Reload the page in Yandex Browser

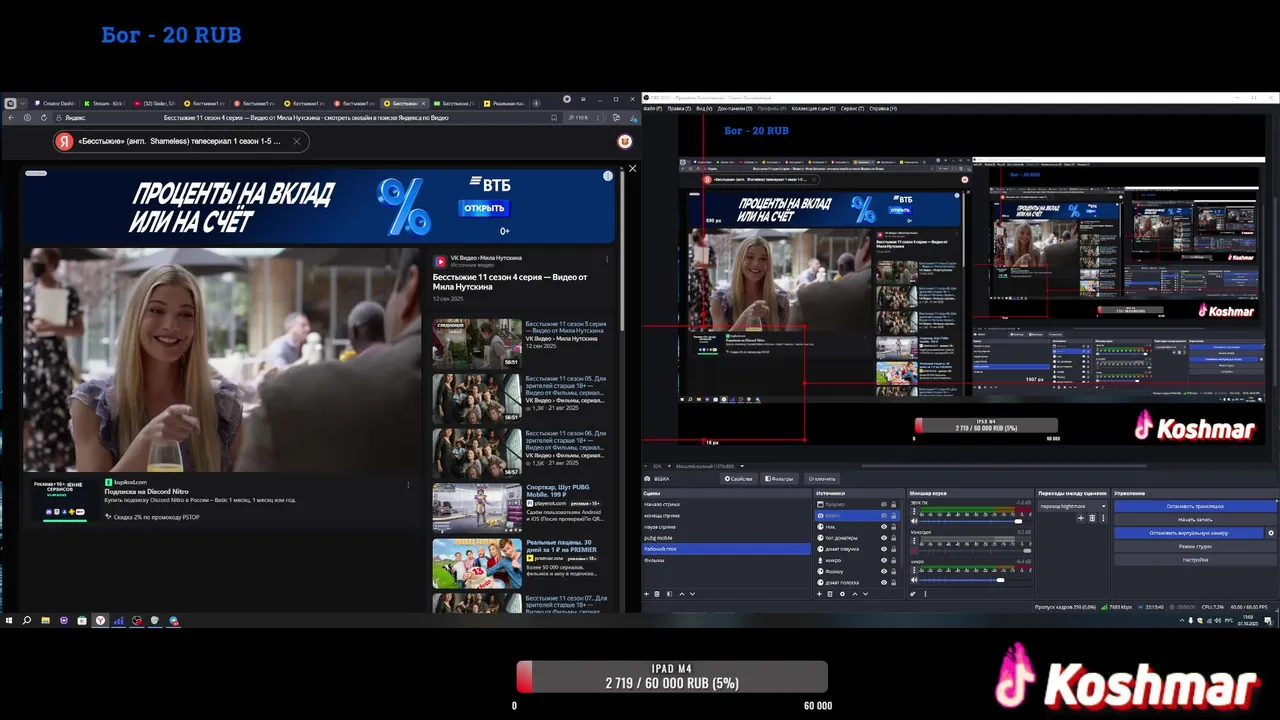(44, 118)
